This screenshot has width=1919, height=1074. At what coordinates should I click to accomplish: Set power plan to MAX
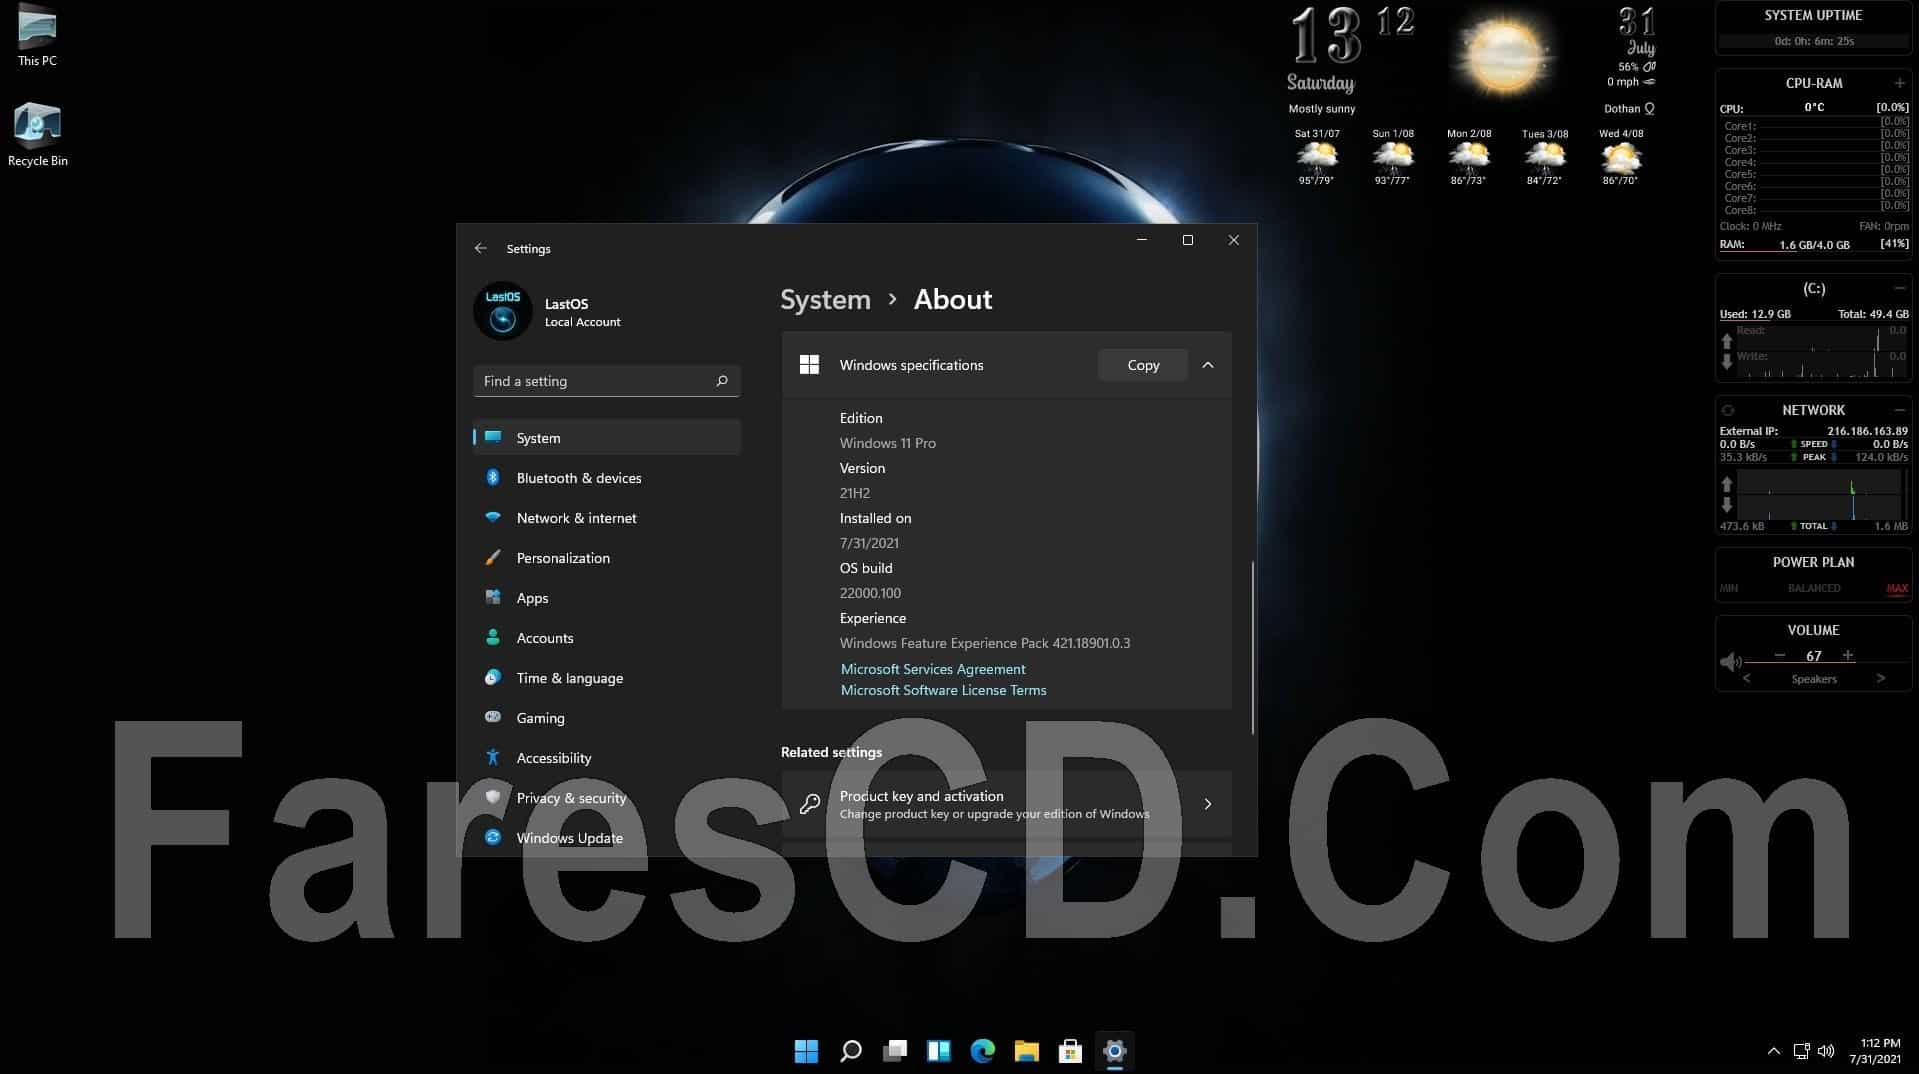pos(1897,588)
